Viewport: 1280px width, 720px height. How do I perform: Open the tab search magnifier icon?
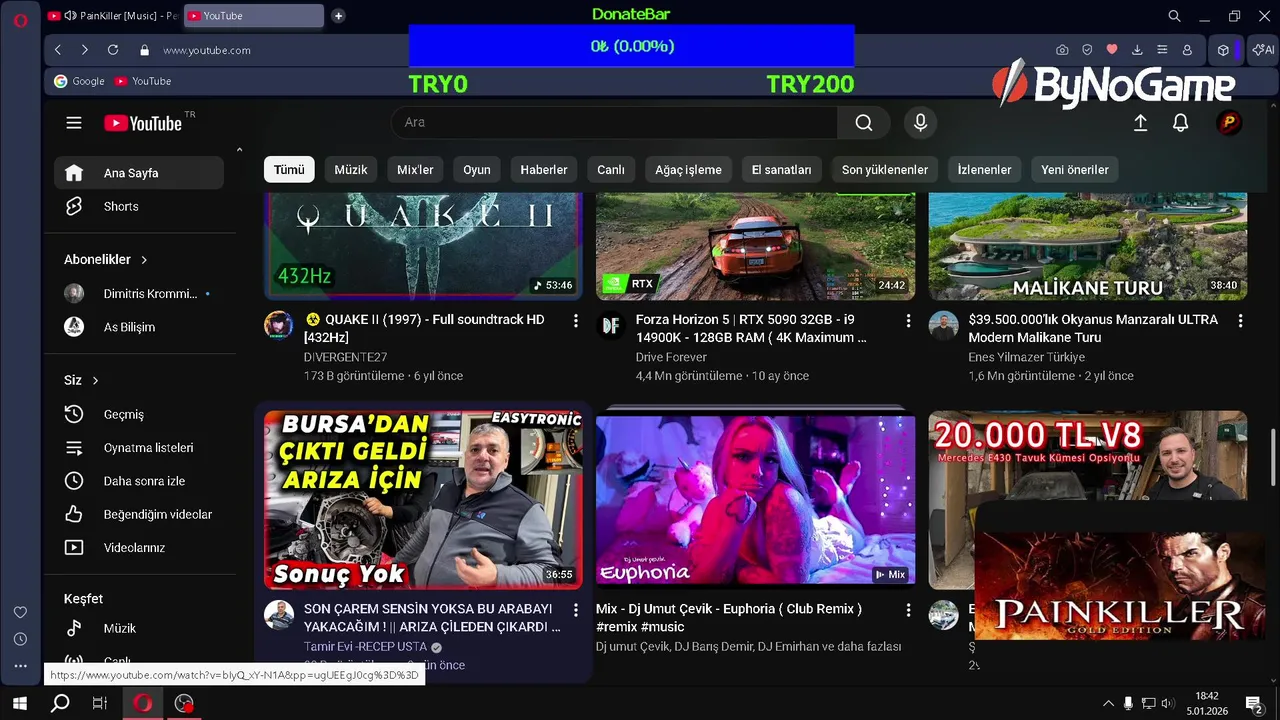tap(1175, 16)
